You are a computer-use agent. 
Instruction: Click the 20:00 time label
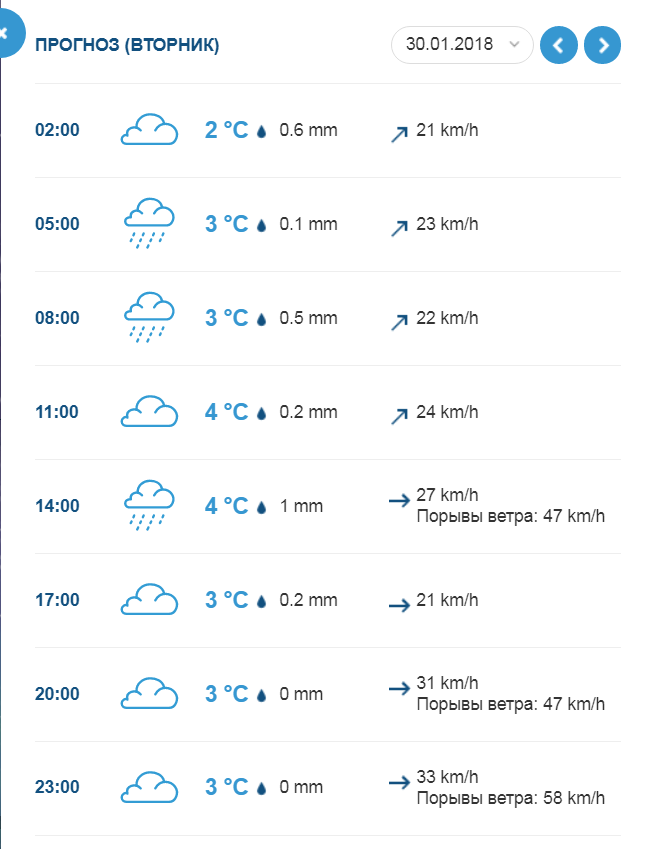click(57, 694)
